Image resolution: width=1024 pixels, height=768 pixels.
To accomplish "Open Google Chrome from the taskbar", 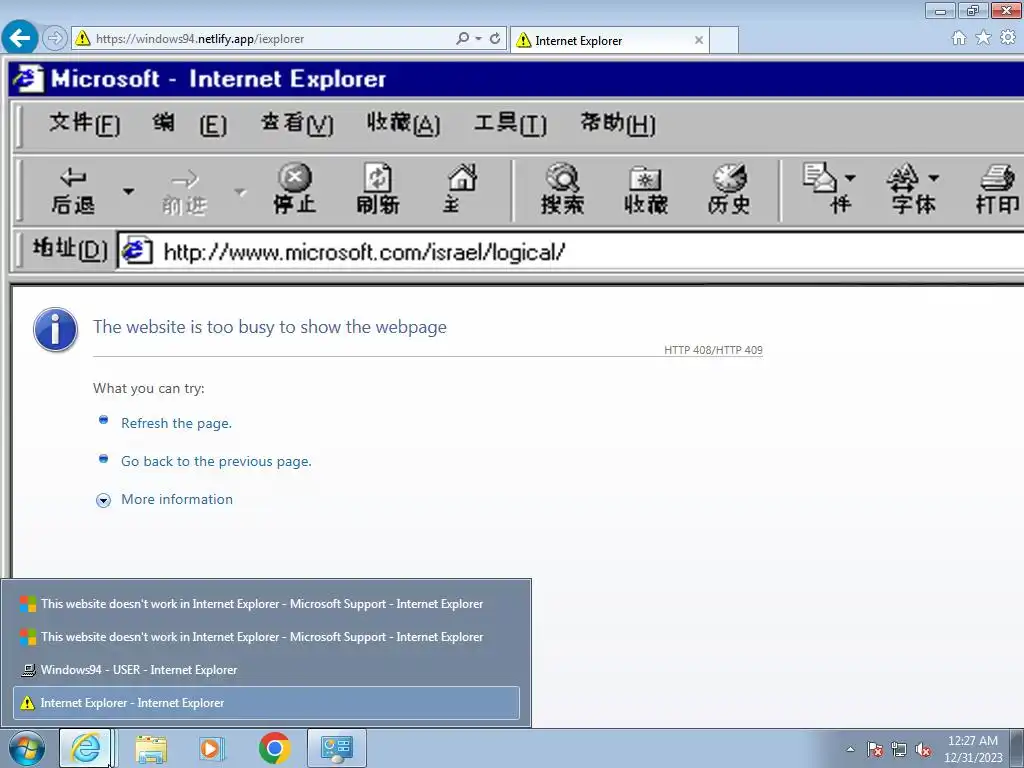I will click(274, 748).
